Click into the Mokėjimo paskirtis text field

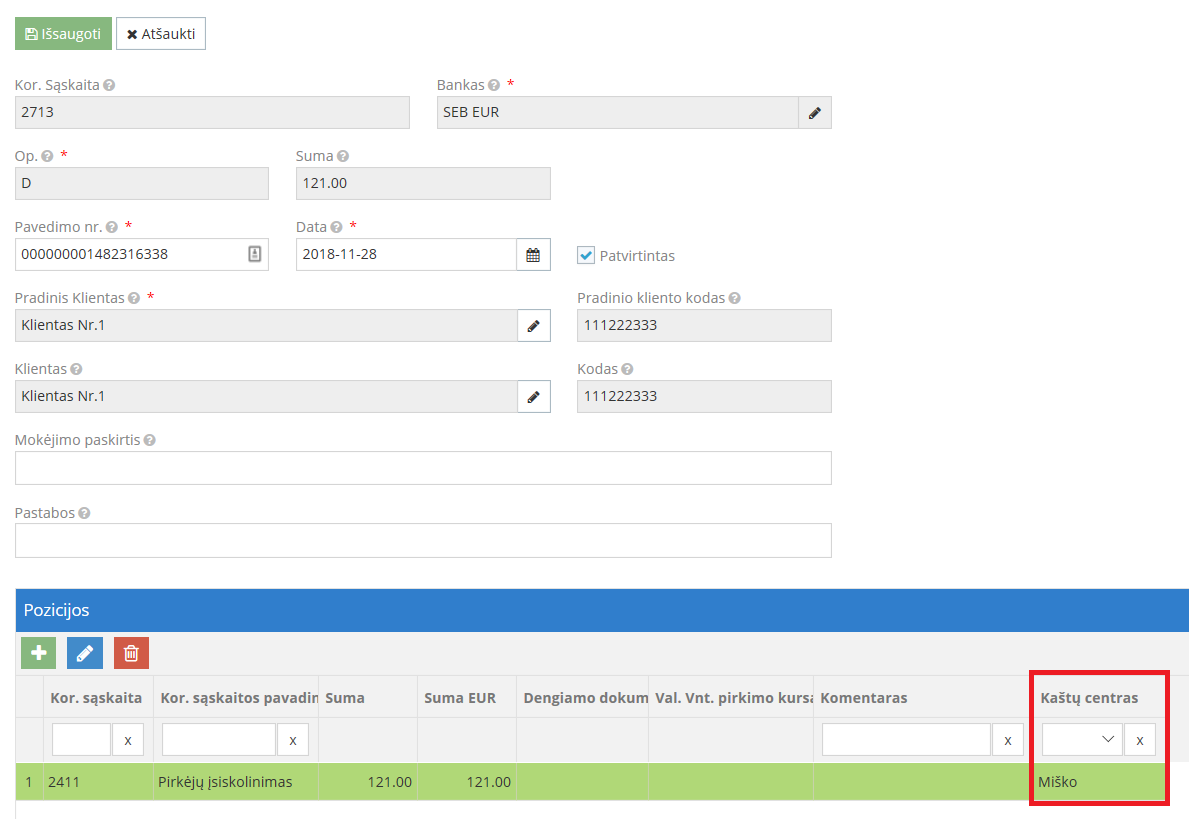tap(423, 468)
